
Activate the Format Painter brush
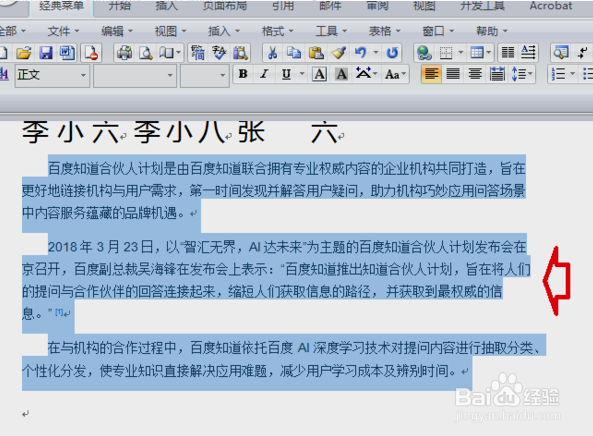pyautogui.click(x=338, y=53)
